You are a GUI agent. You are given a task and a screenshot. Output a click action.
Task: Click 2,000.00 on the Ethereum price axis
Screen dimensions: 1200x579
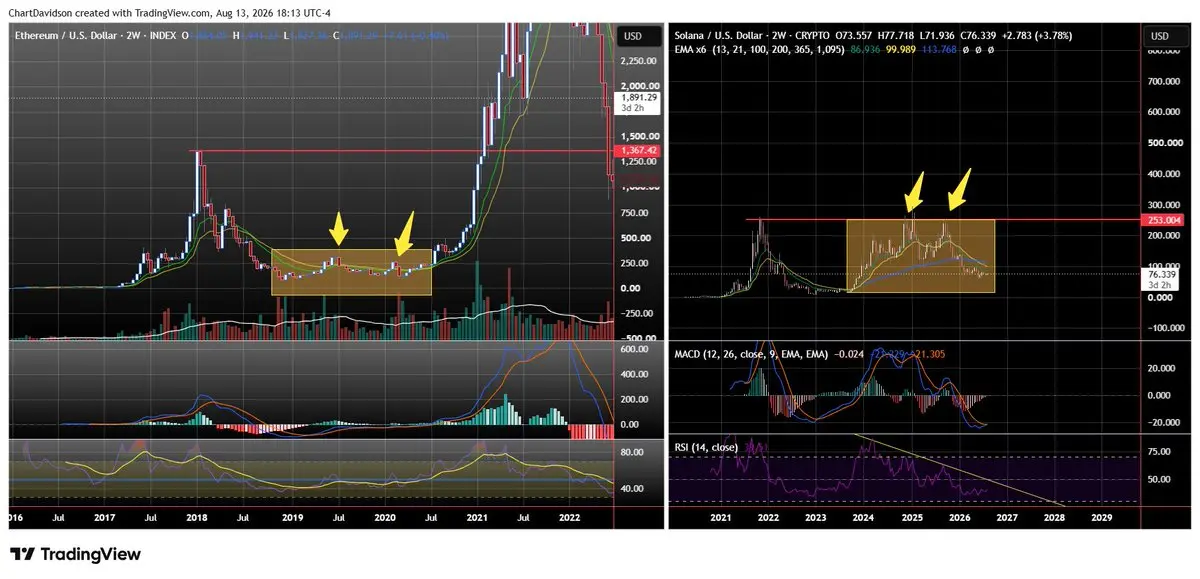tap(642, 86)
